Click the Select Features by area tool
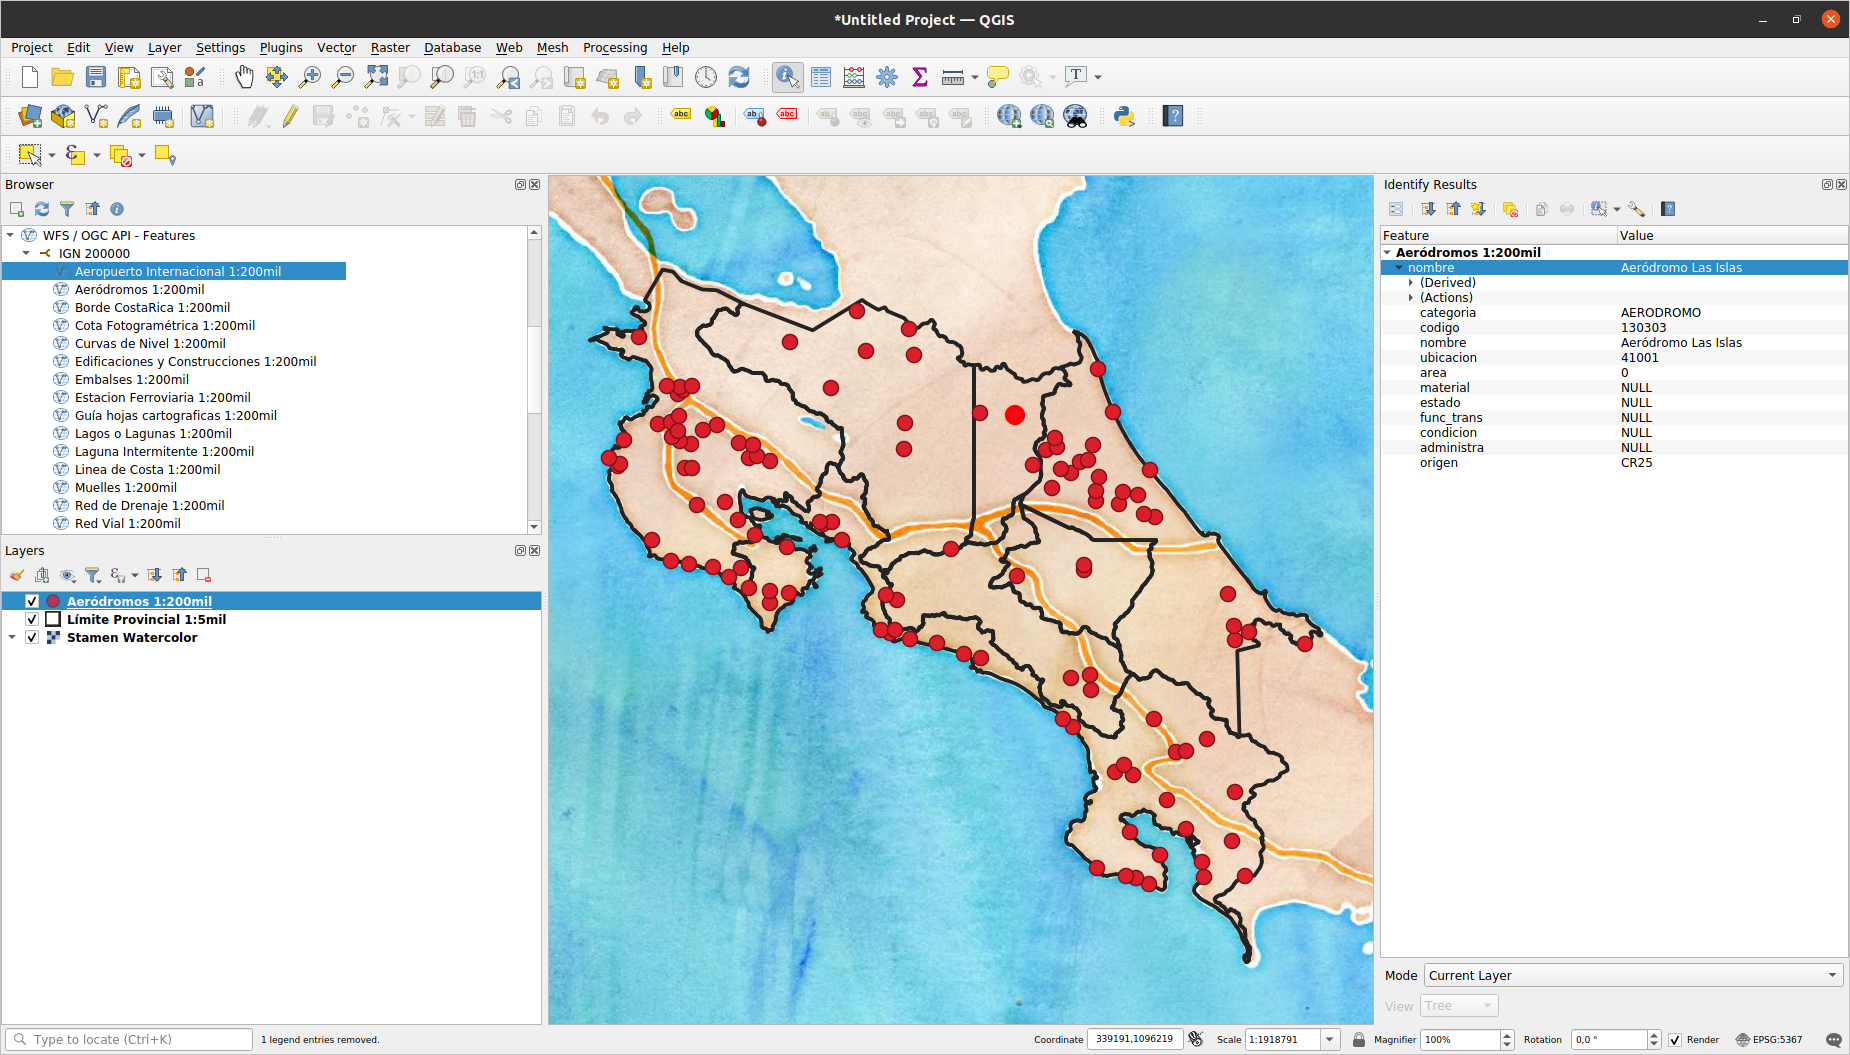Image resolution: width=1850 pixels, height=1055 pixels. (30, 155)
